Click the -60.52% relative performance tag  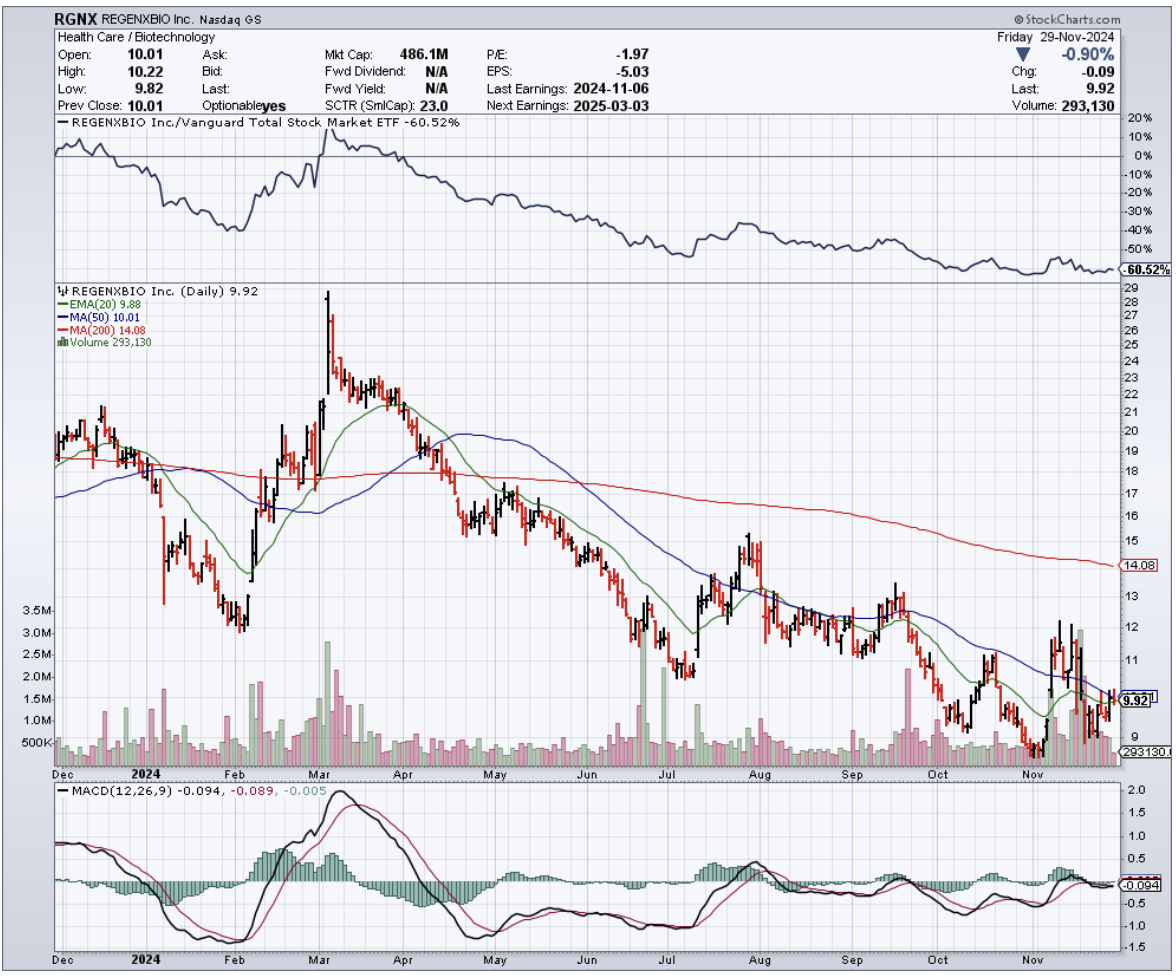tap(1144, 270)
